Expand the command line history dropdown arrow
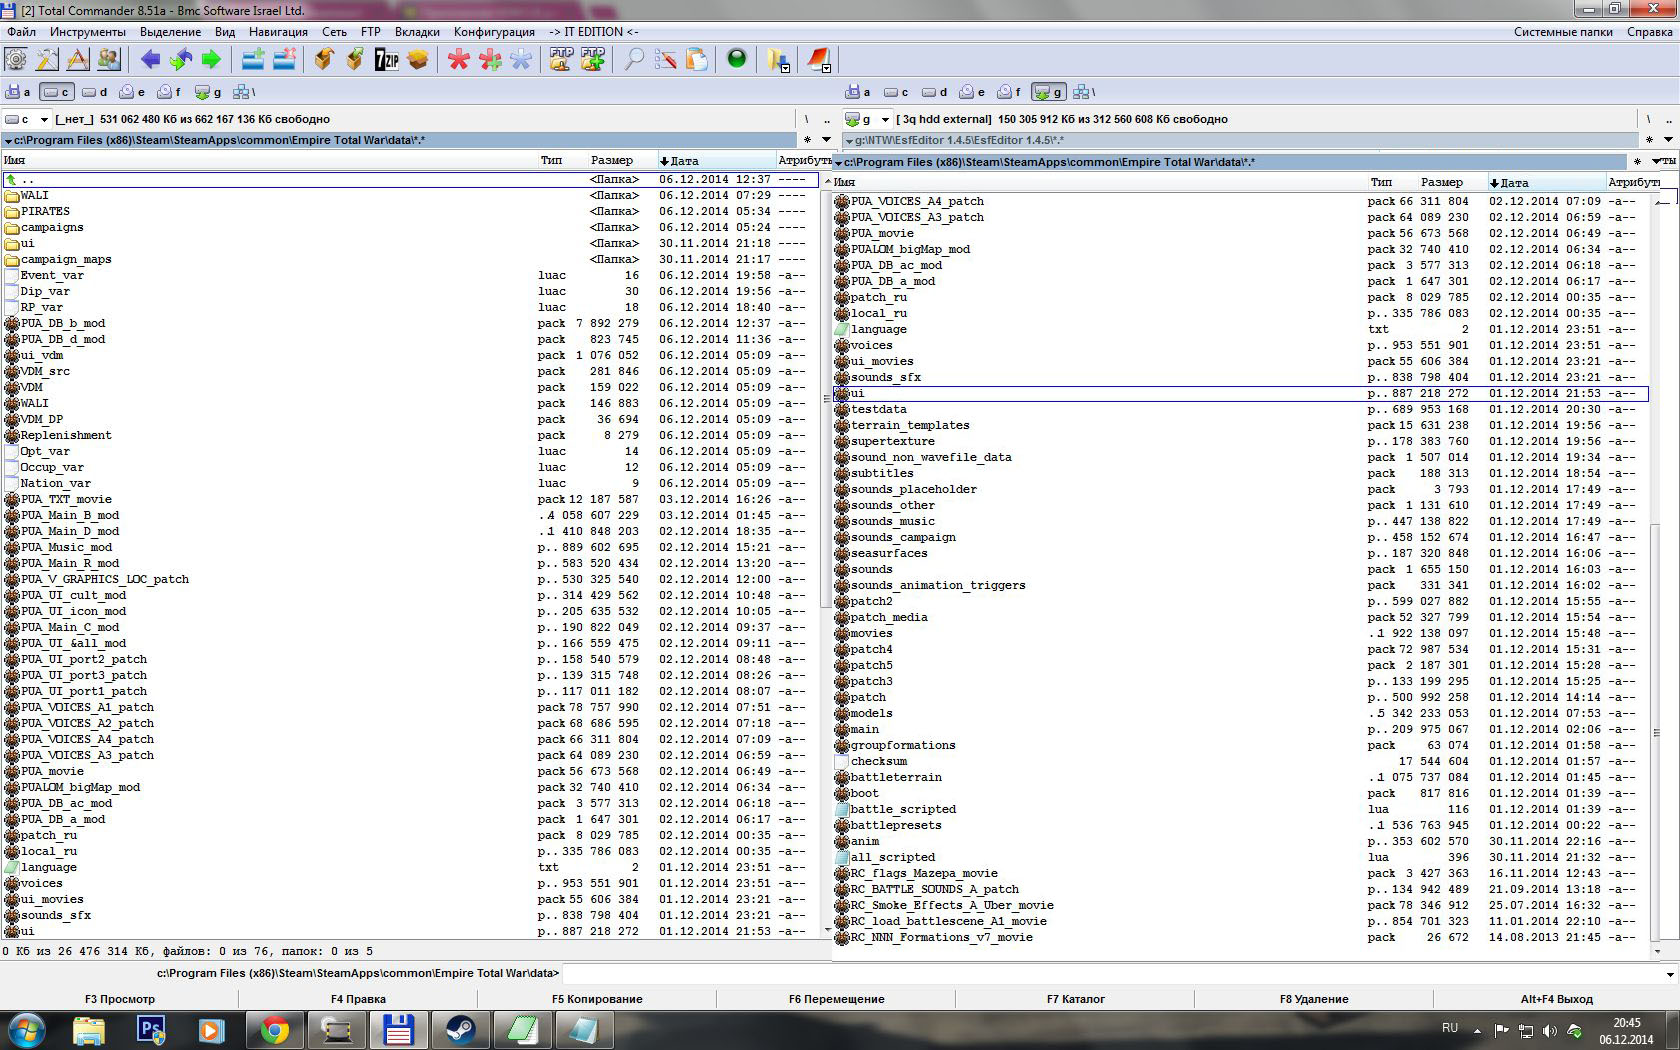The image size is (1680, 1050). point(1670,974)
